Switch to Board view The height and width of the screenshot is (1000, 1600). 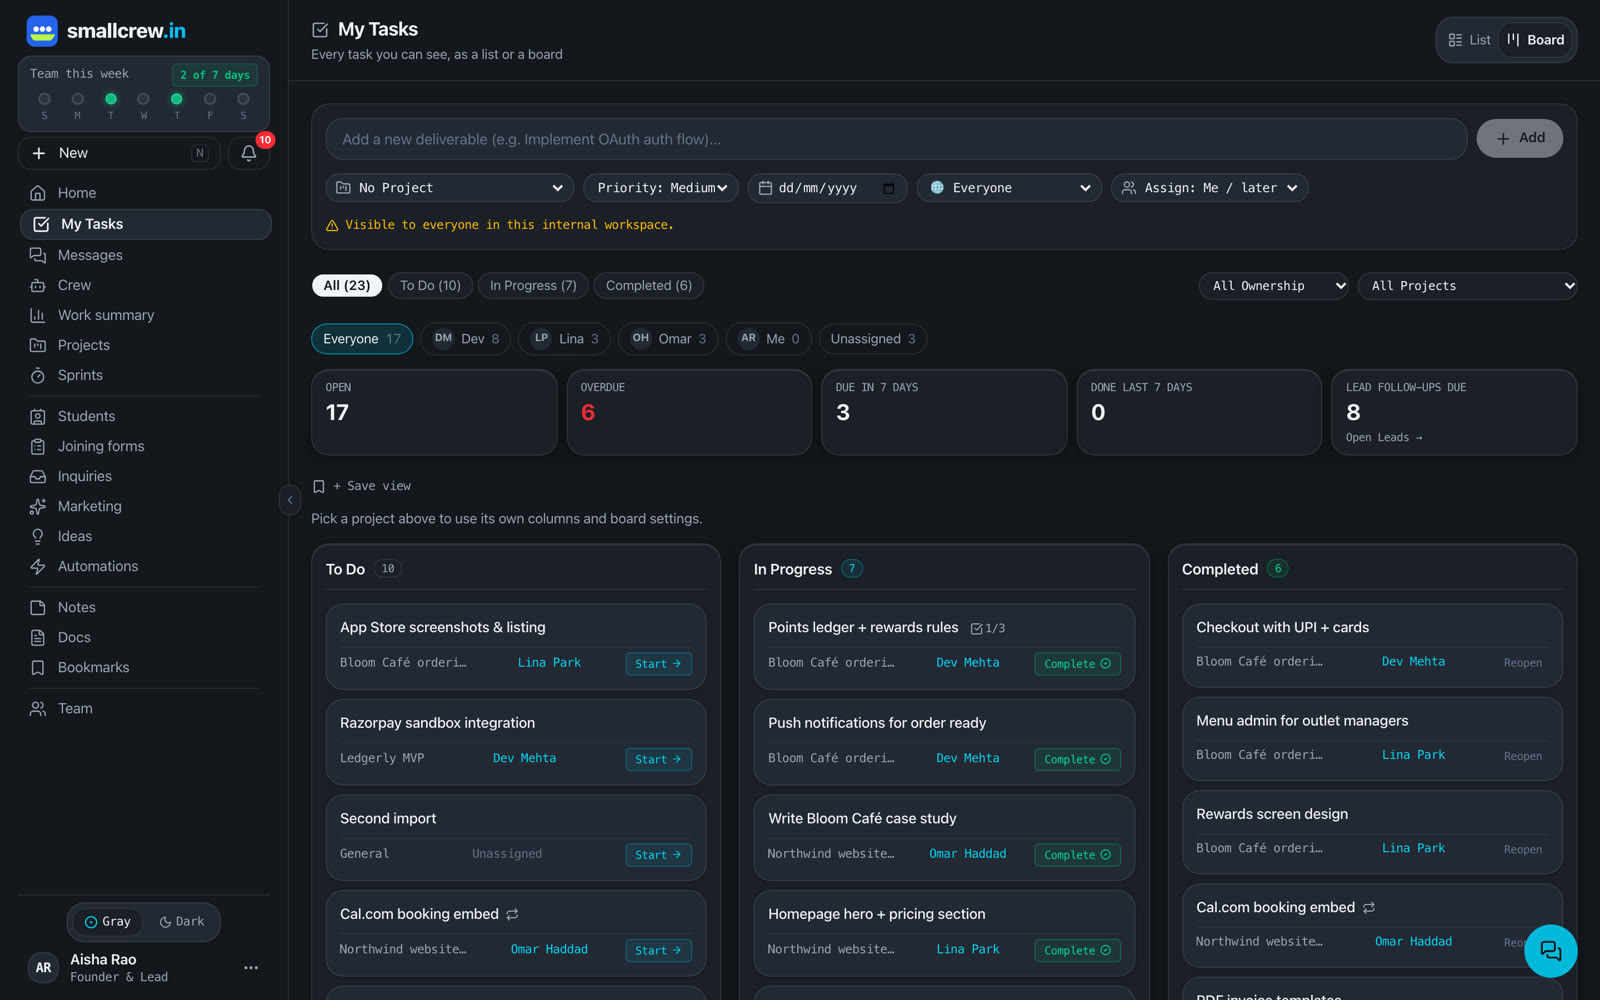pos(1536,40)
